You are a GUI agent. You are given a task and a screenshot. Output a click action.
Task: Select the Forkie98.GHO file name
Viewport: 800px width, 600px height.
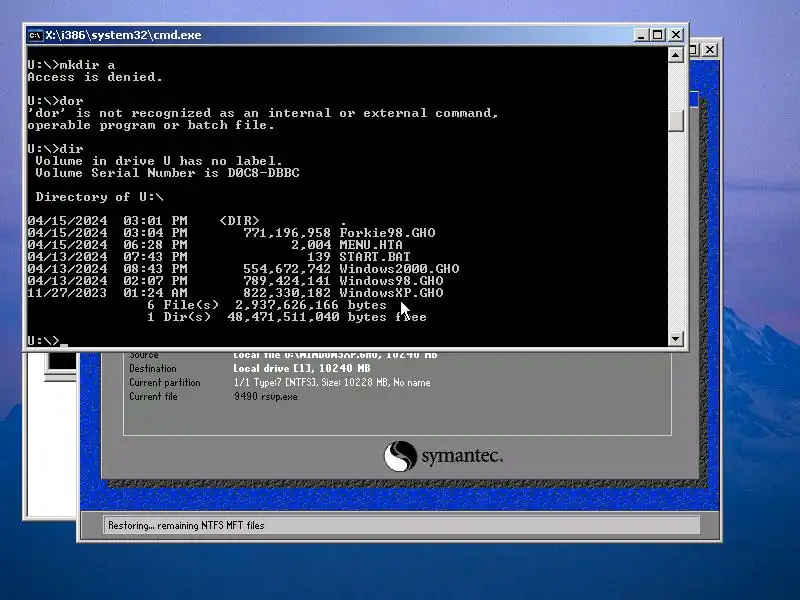click(x=387, y=233)
